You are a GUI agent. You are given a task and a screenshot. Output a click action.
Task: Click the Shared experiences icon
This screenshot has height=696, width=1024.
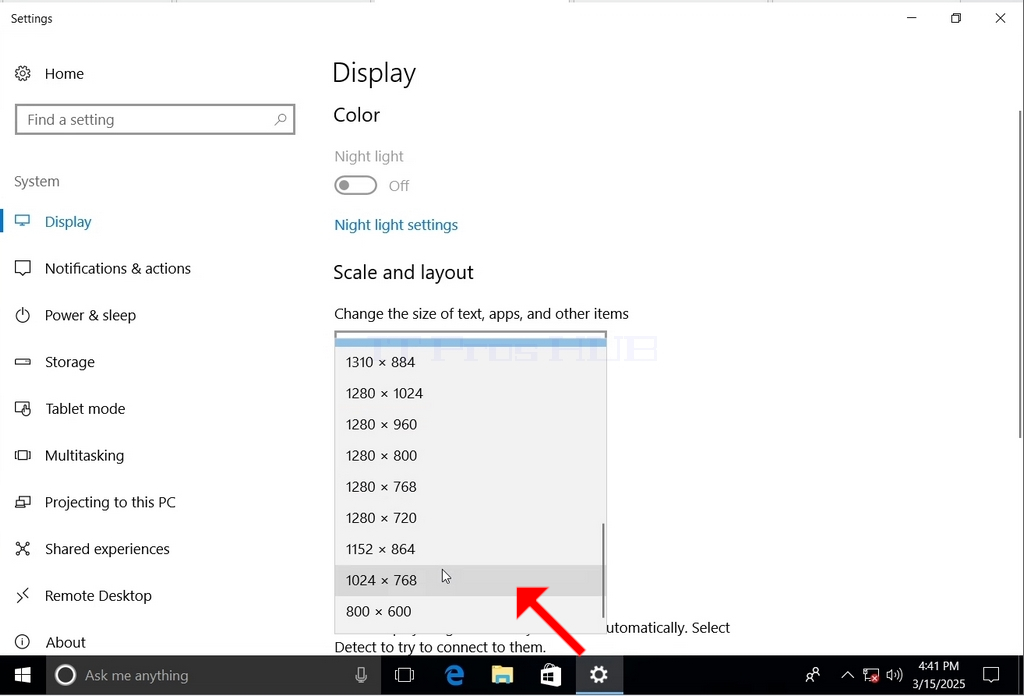pos(23,549)
